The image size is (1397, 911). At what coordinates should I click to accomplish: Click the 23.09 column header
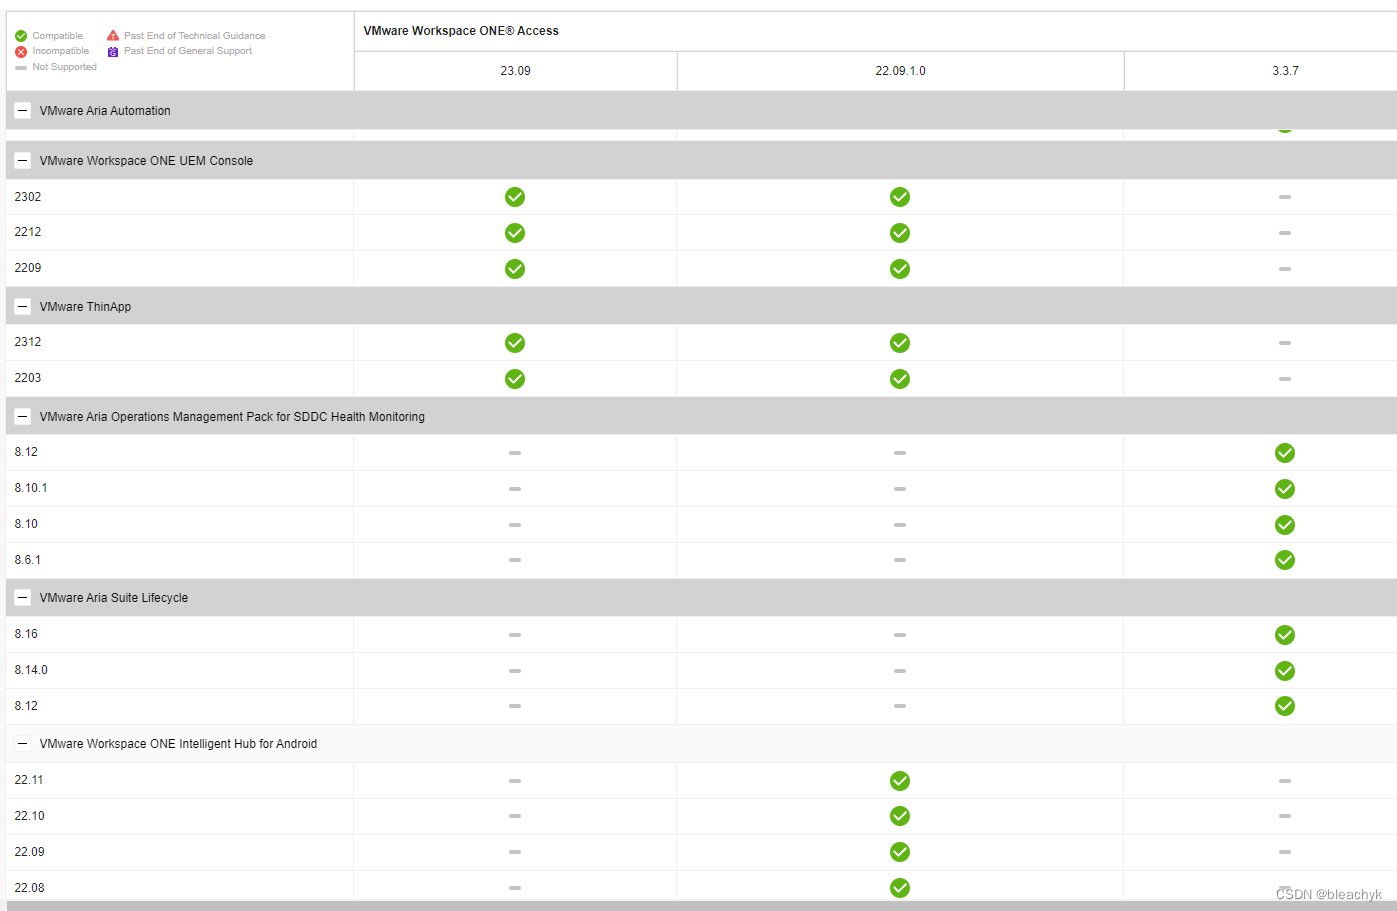click(x=514, y=70)
